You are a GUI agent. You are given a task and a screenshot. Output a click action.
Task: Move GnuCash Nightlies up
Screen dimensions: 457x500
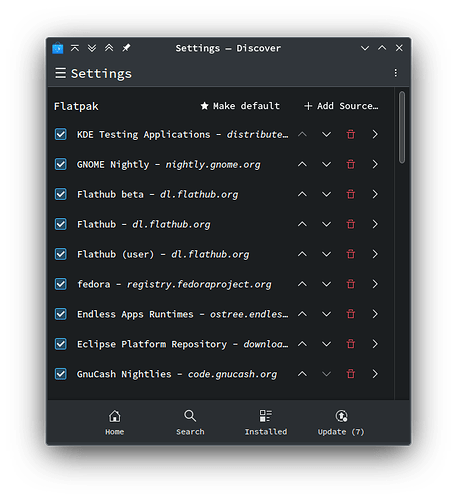[x=302, y=374]
